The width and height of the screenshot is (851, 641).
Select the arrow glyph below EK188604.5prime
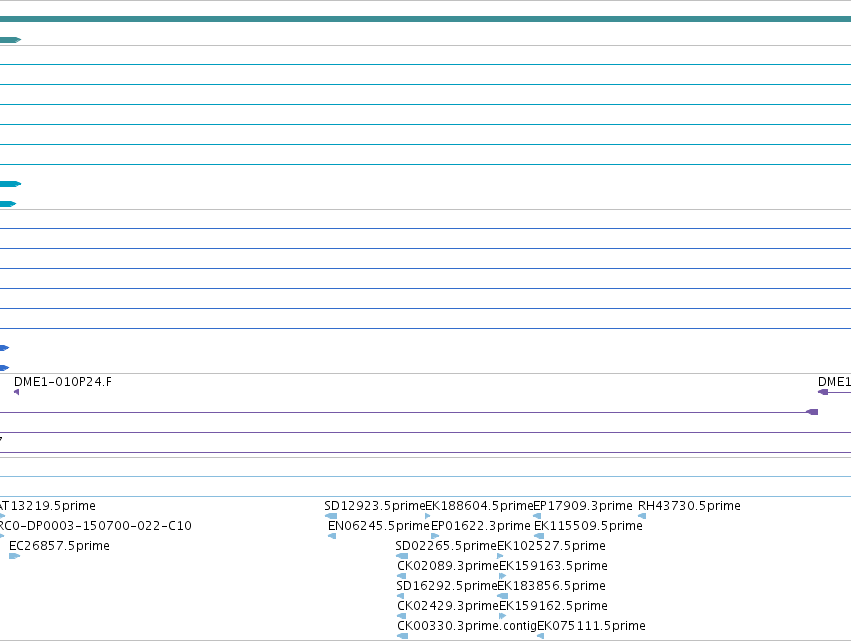(x=428, y=516)
